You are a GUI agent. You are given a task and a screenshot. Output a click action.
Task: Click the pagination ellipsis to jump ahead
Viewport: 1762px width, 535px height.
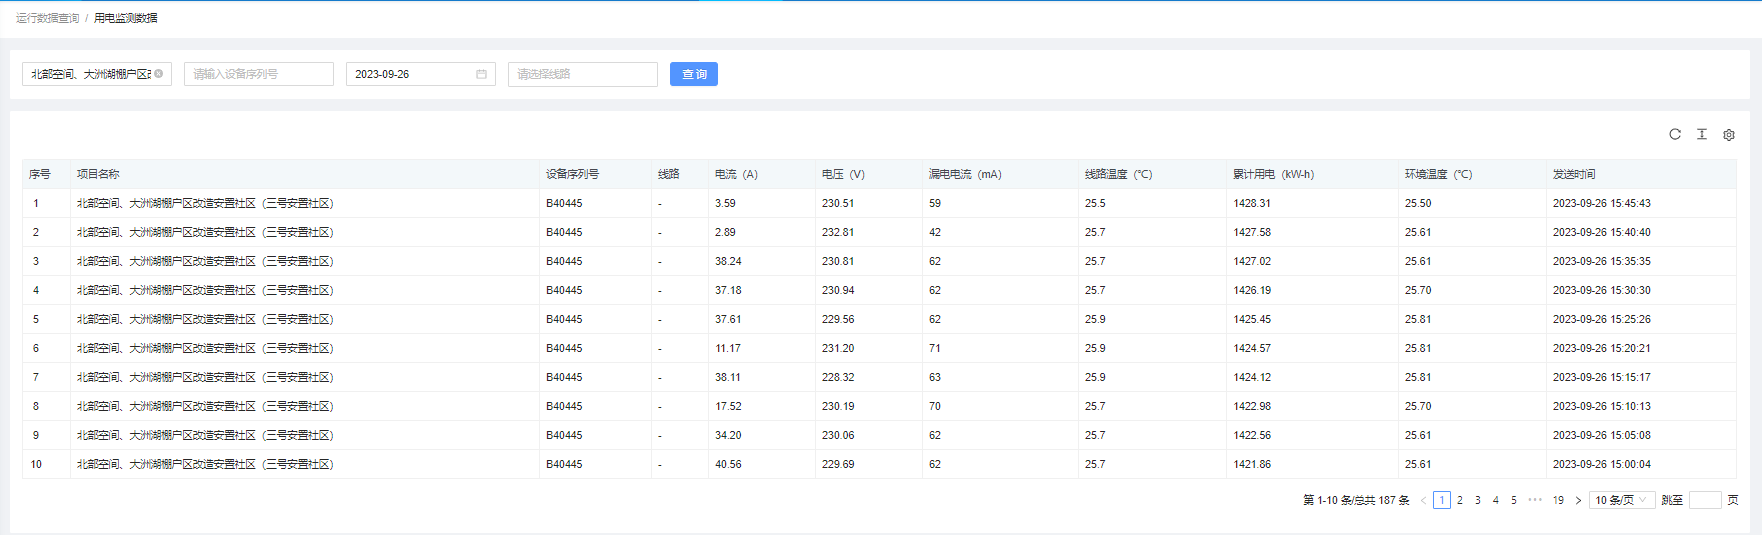coord(1535,500)
